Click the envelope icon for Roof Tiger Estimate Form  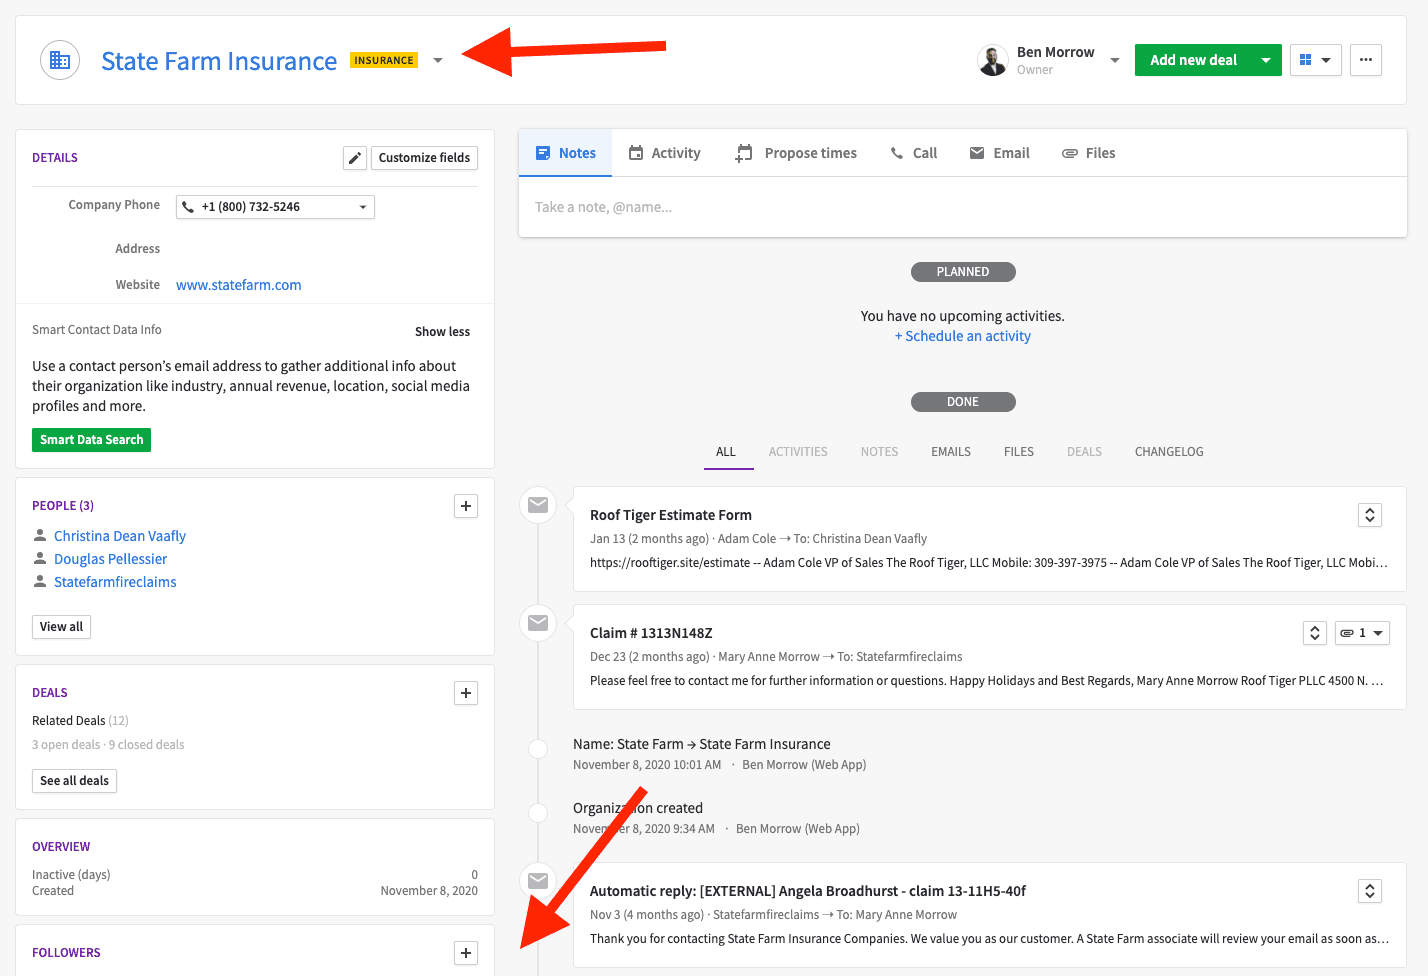click(x=538, y=505)
